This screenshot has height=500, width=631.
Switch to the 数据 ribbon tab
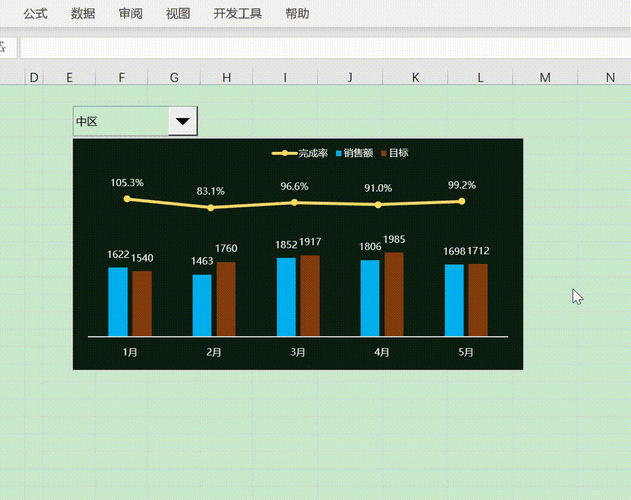[x=83, y=14]
